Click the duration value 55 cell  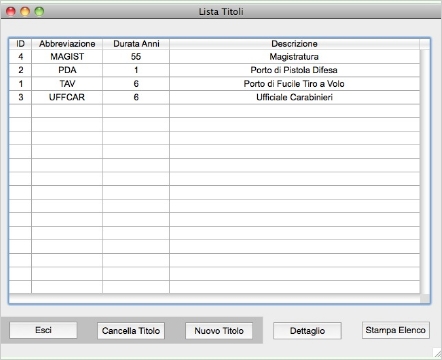[136, 57]
